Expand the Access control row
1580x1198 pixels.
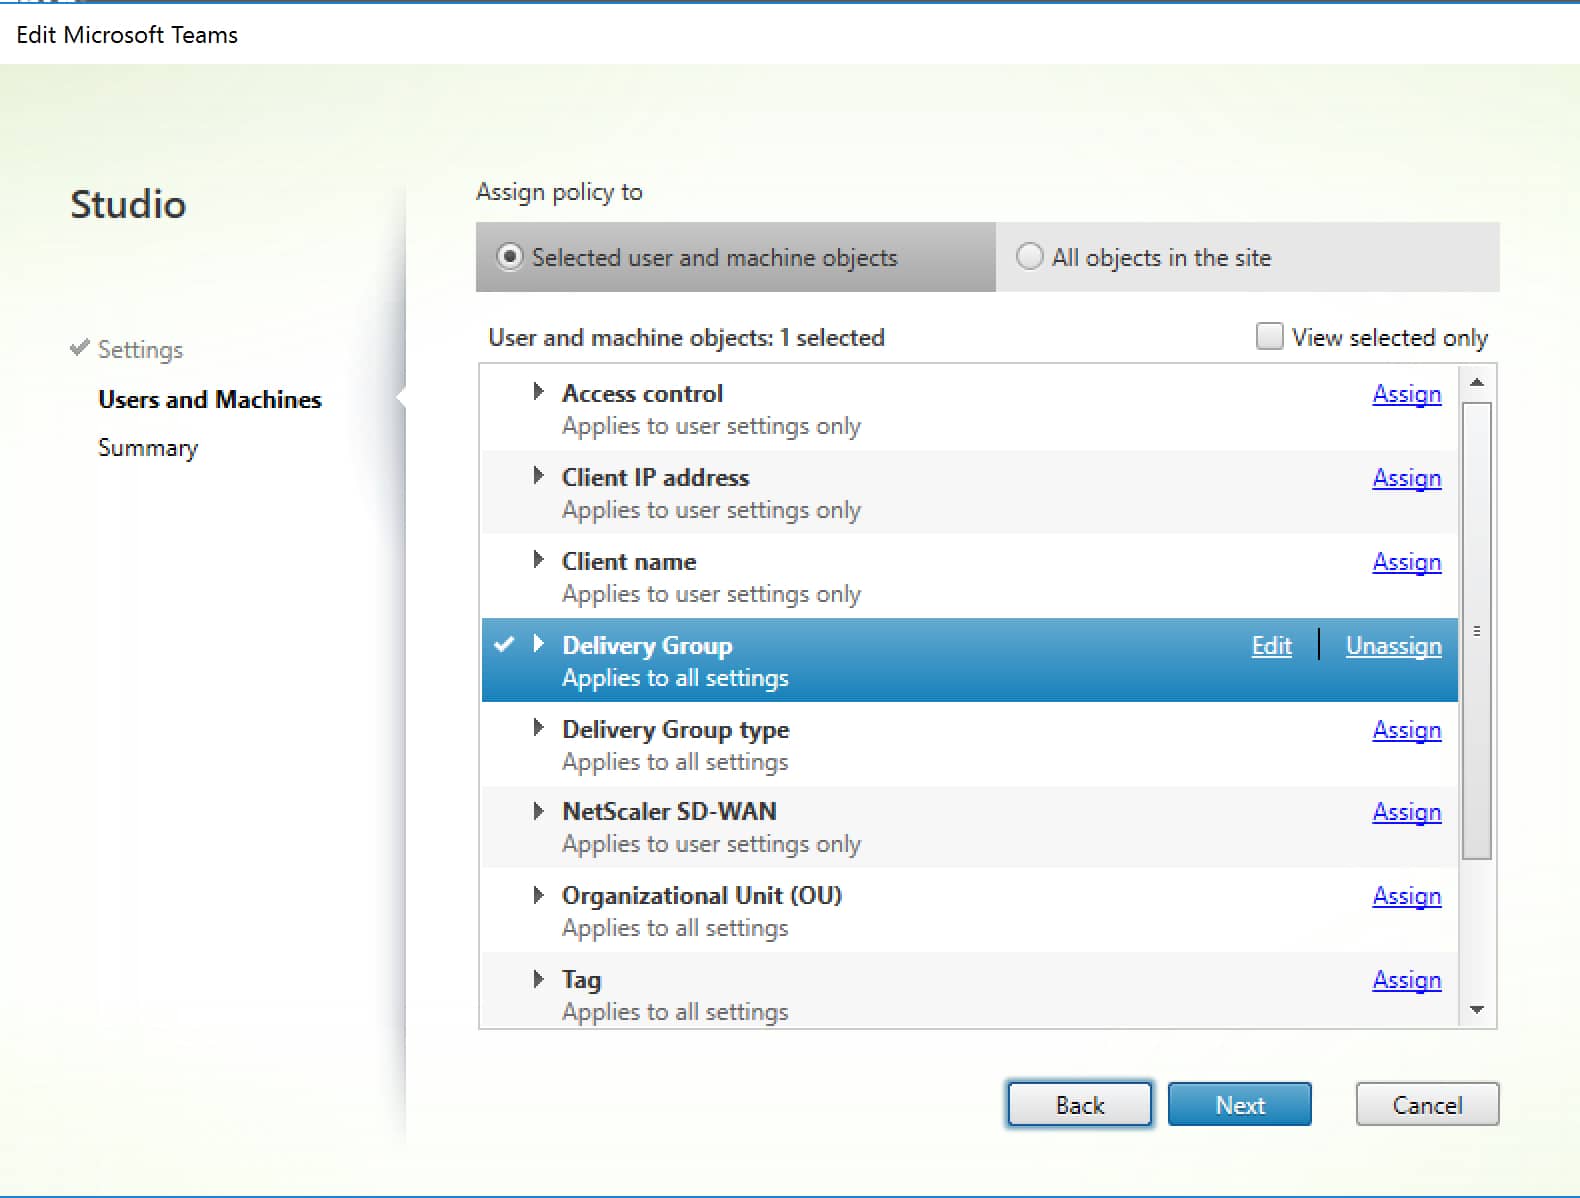pos(538,392)
